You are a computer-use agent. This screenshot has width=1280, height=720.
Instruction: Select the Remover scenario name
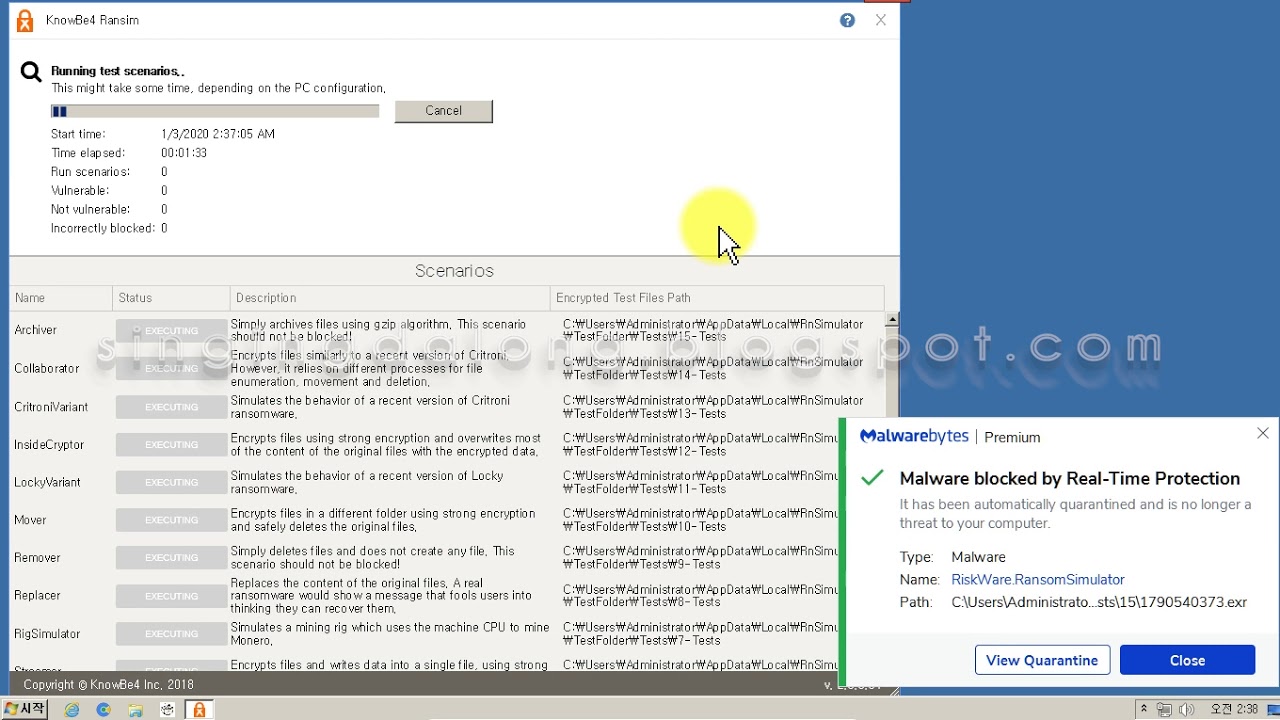click(37, 558)
